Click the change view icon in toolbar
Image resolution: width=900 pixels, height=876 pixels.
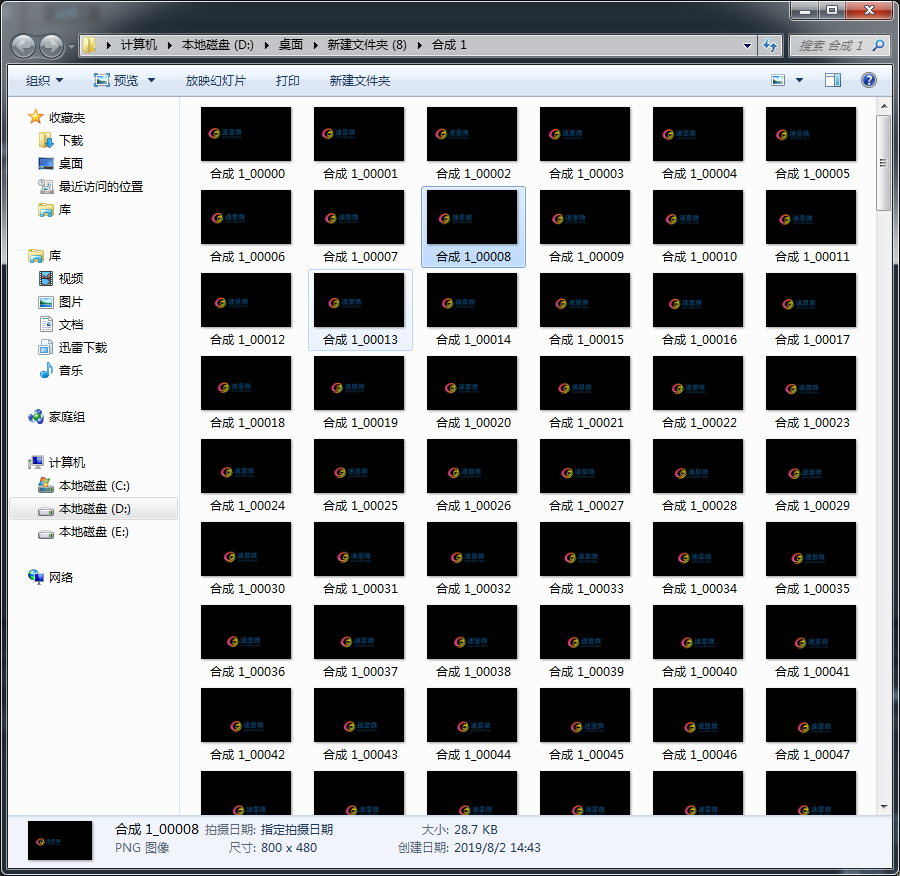coord(779,80)
